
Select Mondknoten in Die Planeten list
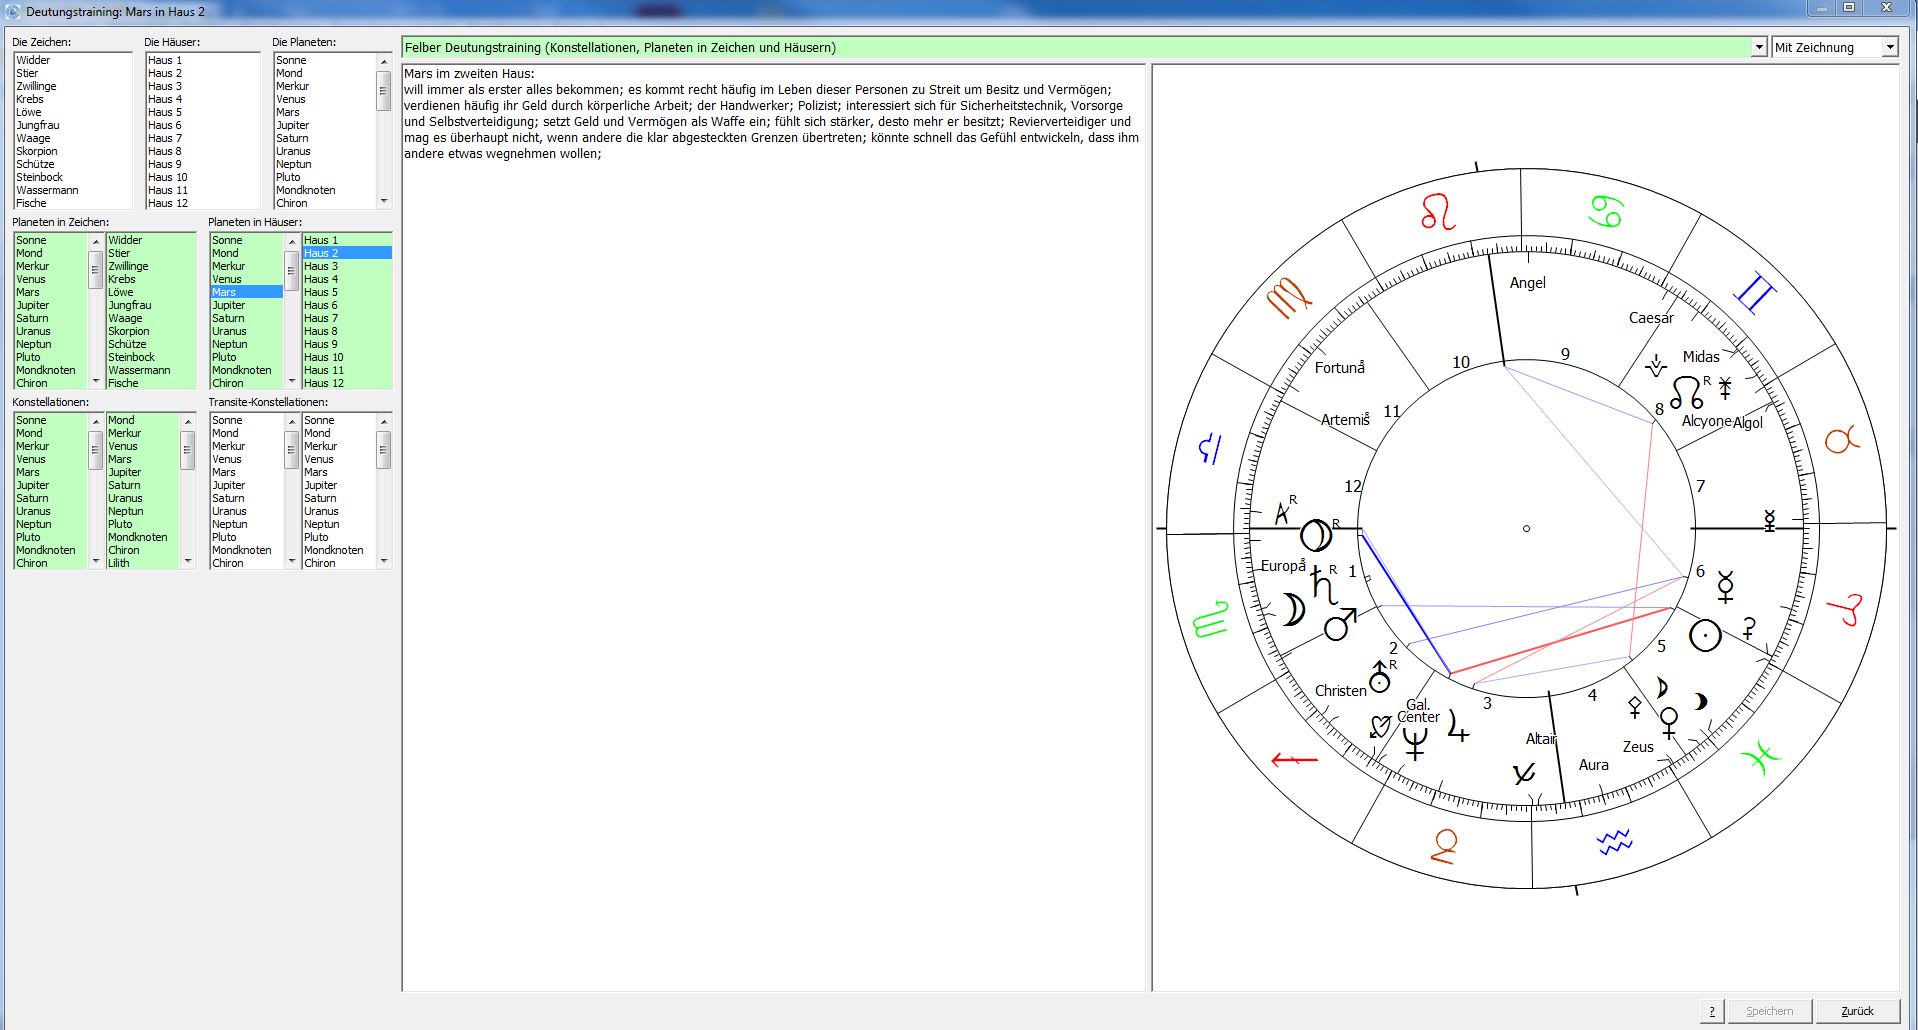[325, 190]
